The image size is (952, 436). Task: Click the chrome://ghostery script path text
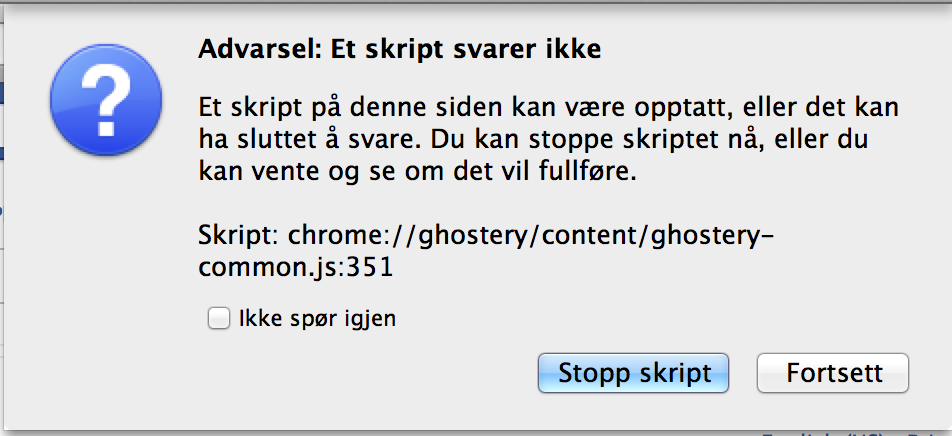[x=486, y=251]
